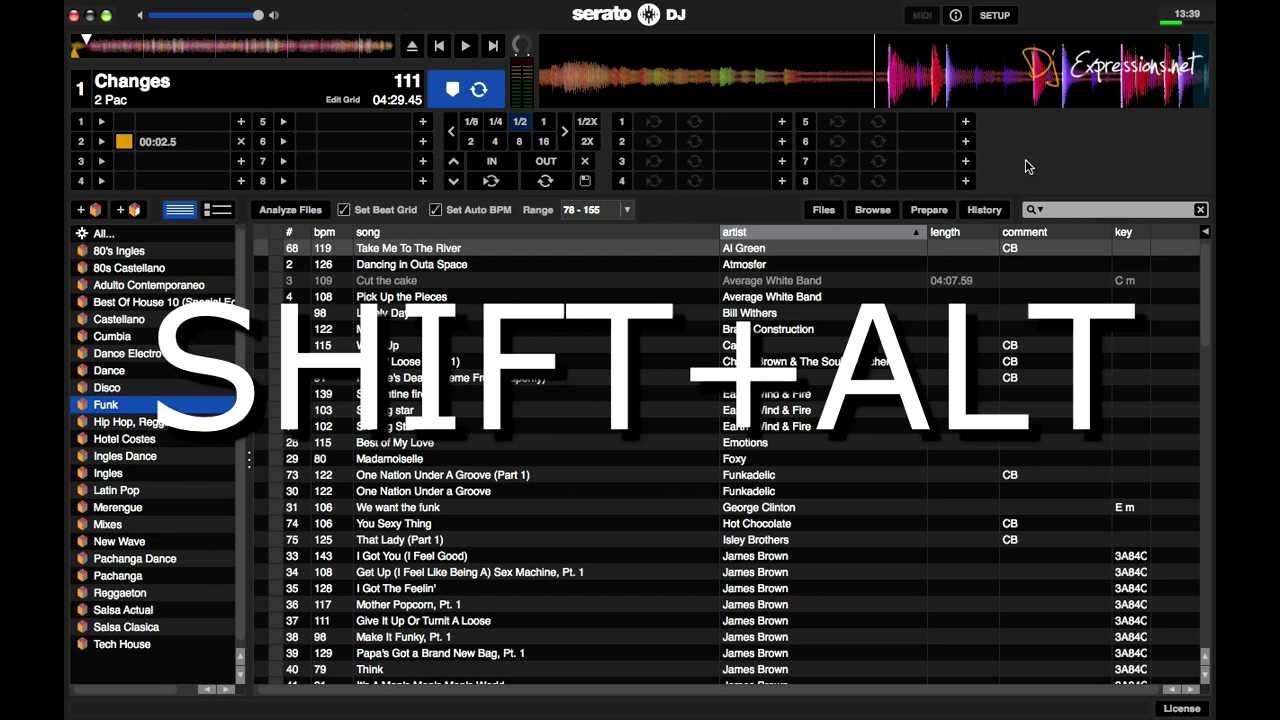Eject the track from deck 1
Image resolution: width=1280 pixels, height=720 pixels.
[x=412, y=46]
